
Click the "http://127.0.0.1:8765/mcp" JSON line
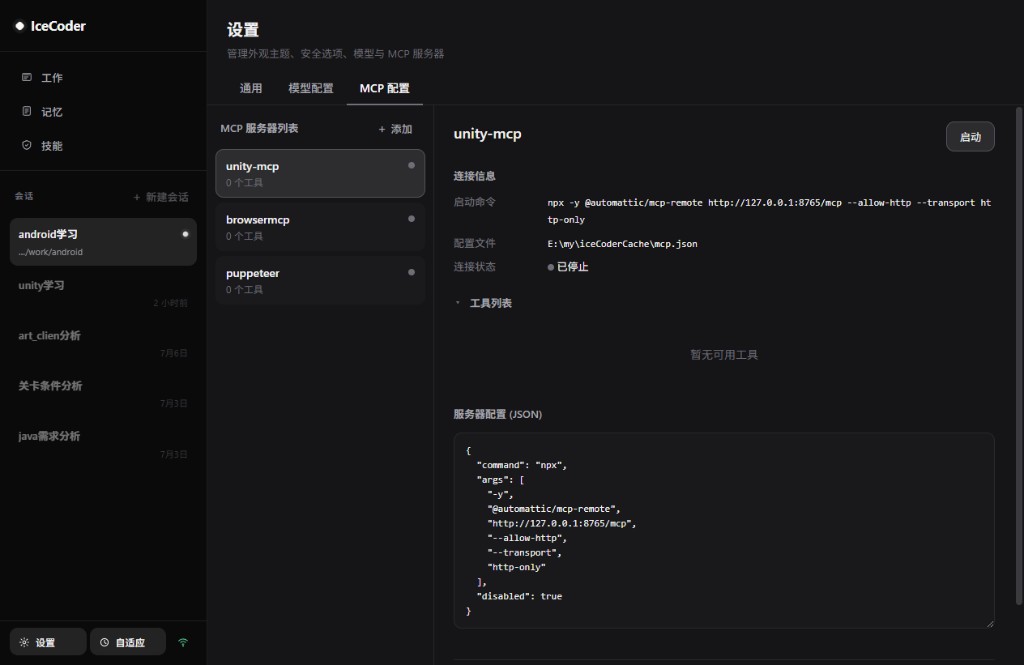[x=562, y=523]
